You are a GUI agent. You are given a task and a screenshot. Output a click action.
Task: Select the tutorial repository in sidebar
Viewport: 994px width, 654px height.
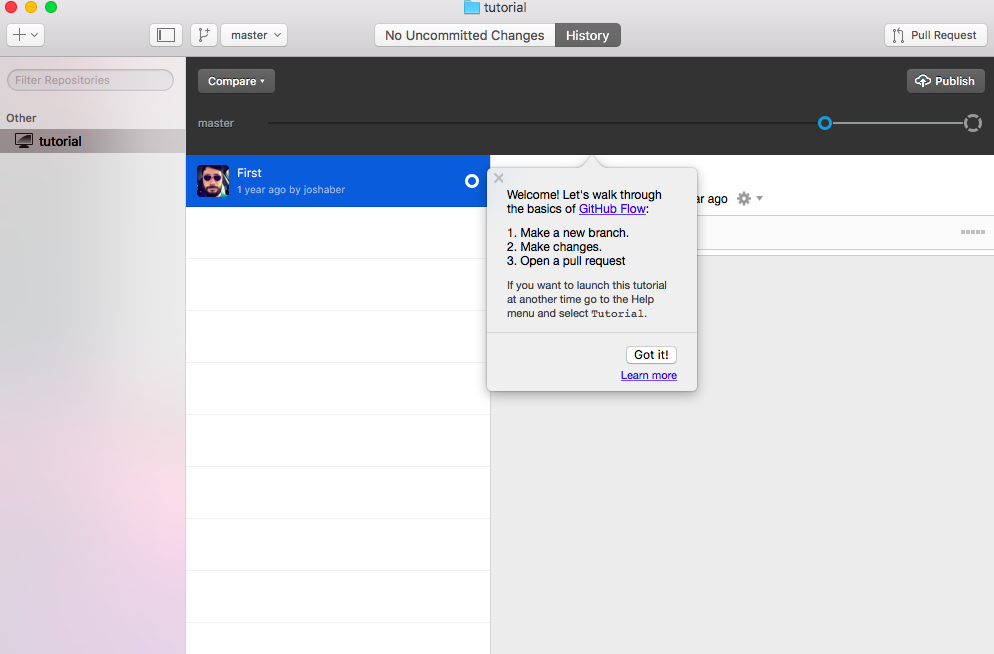[93, 141]
